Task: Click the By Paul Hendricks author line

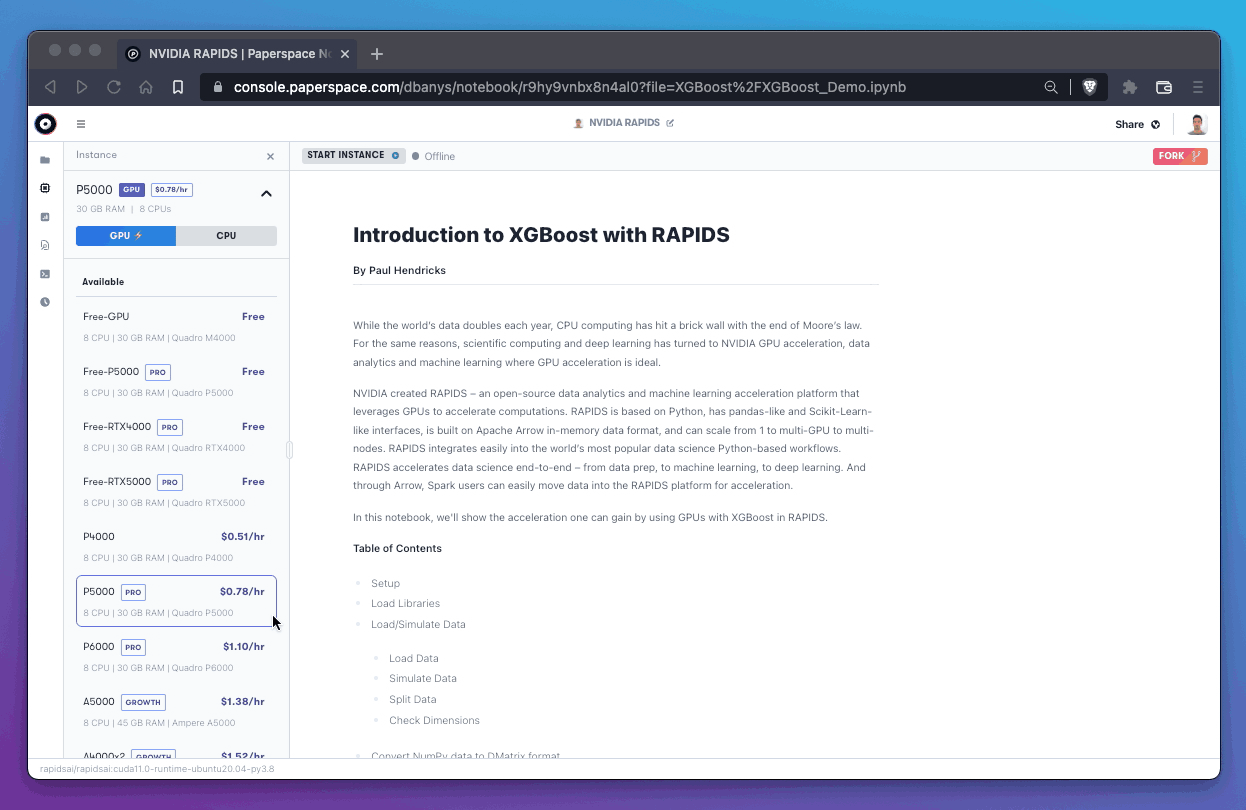Action: pyautogui.click(x=400, y=270)
